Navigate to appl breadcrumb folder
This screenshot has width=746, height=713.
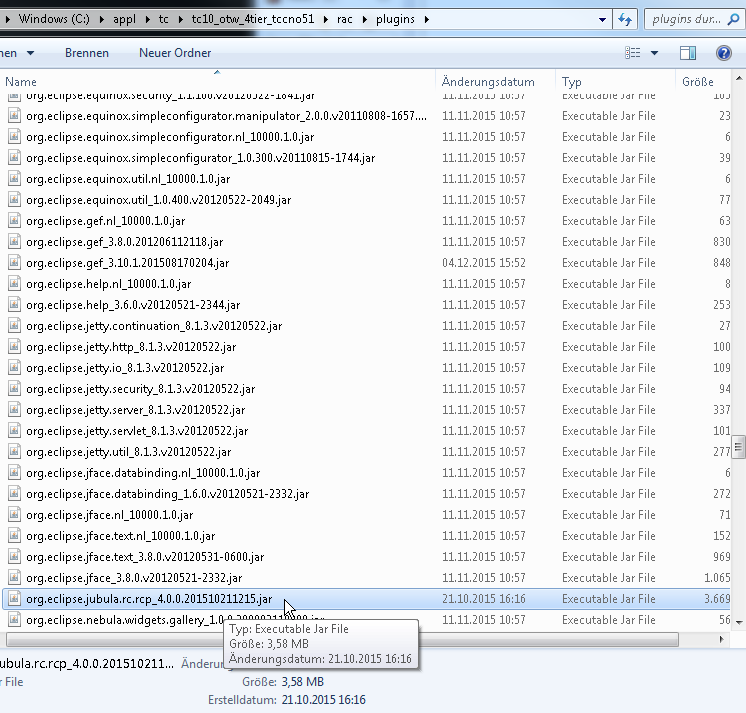pos(124,19)
